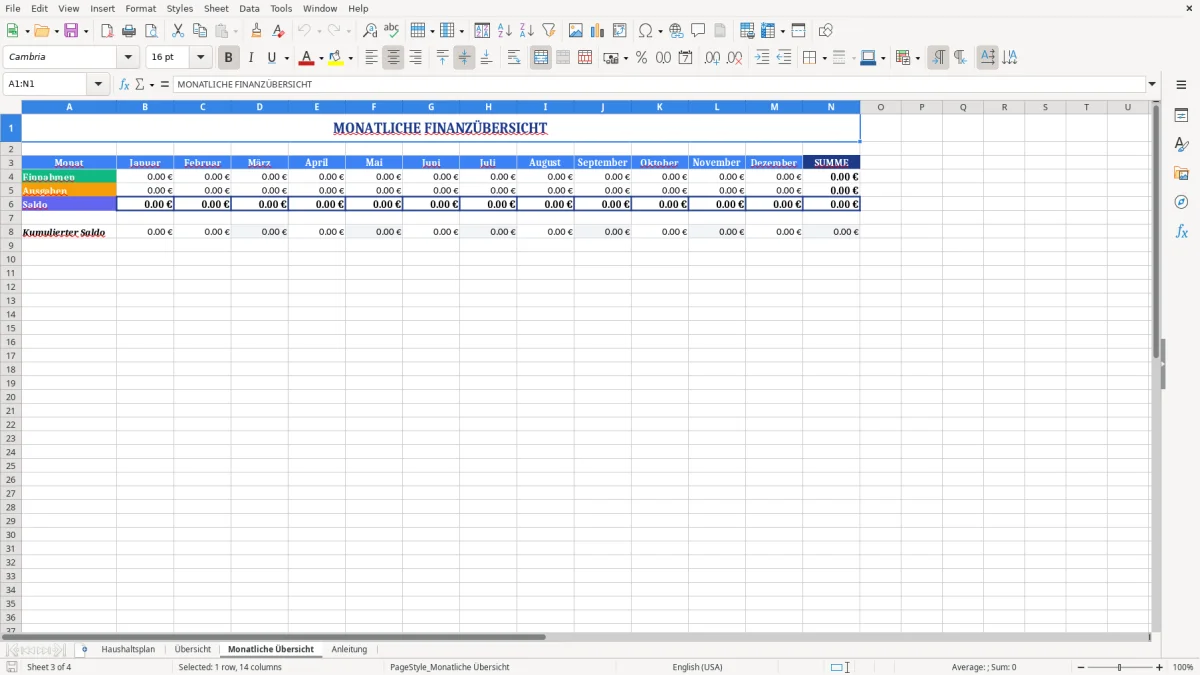Switch to the Haushaltsplan sheet tab
Image resolution: width=1200 pixels, height=675 pixels.
click(x=128, y=649)
